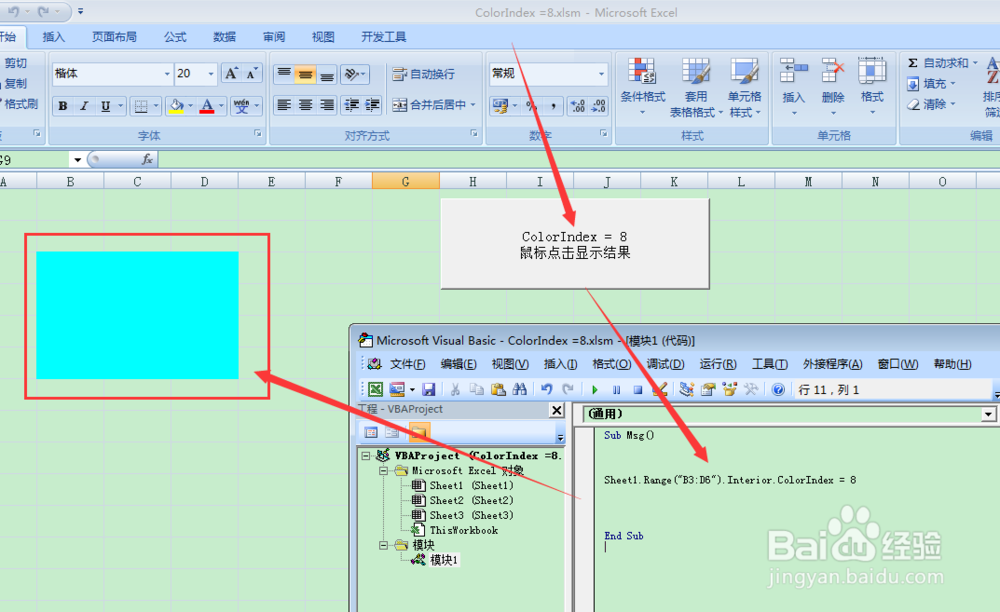Switch to the 页面布局 ribbon tab
Screen dimensions: 1000x612
pos(114,37)
